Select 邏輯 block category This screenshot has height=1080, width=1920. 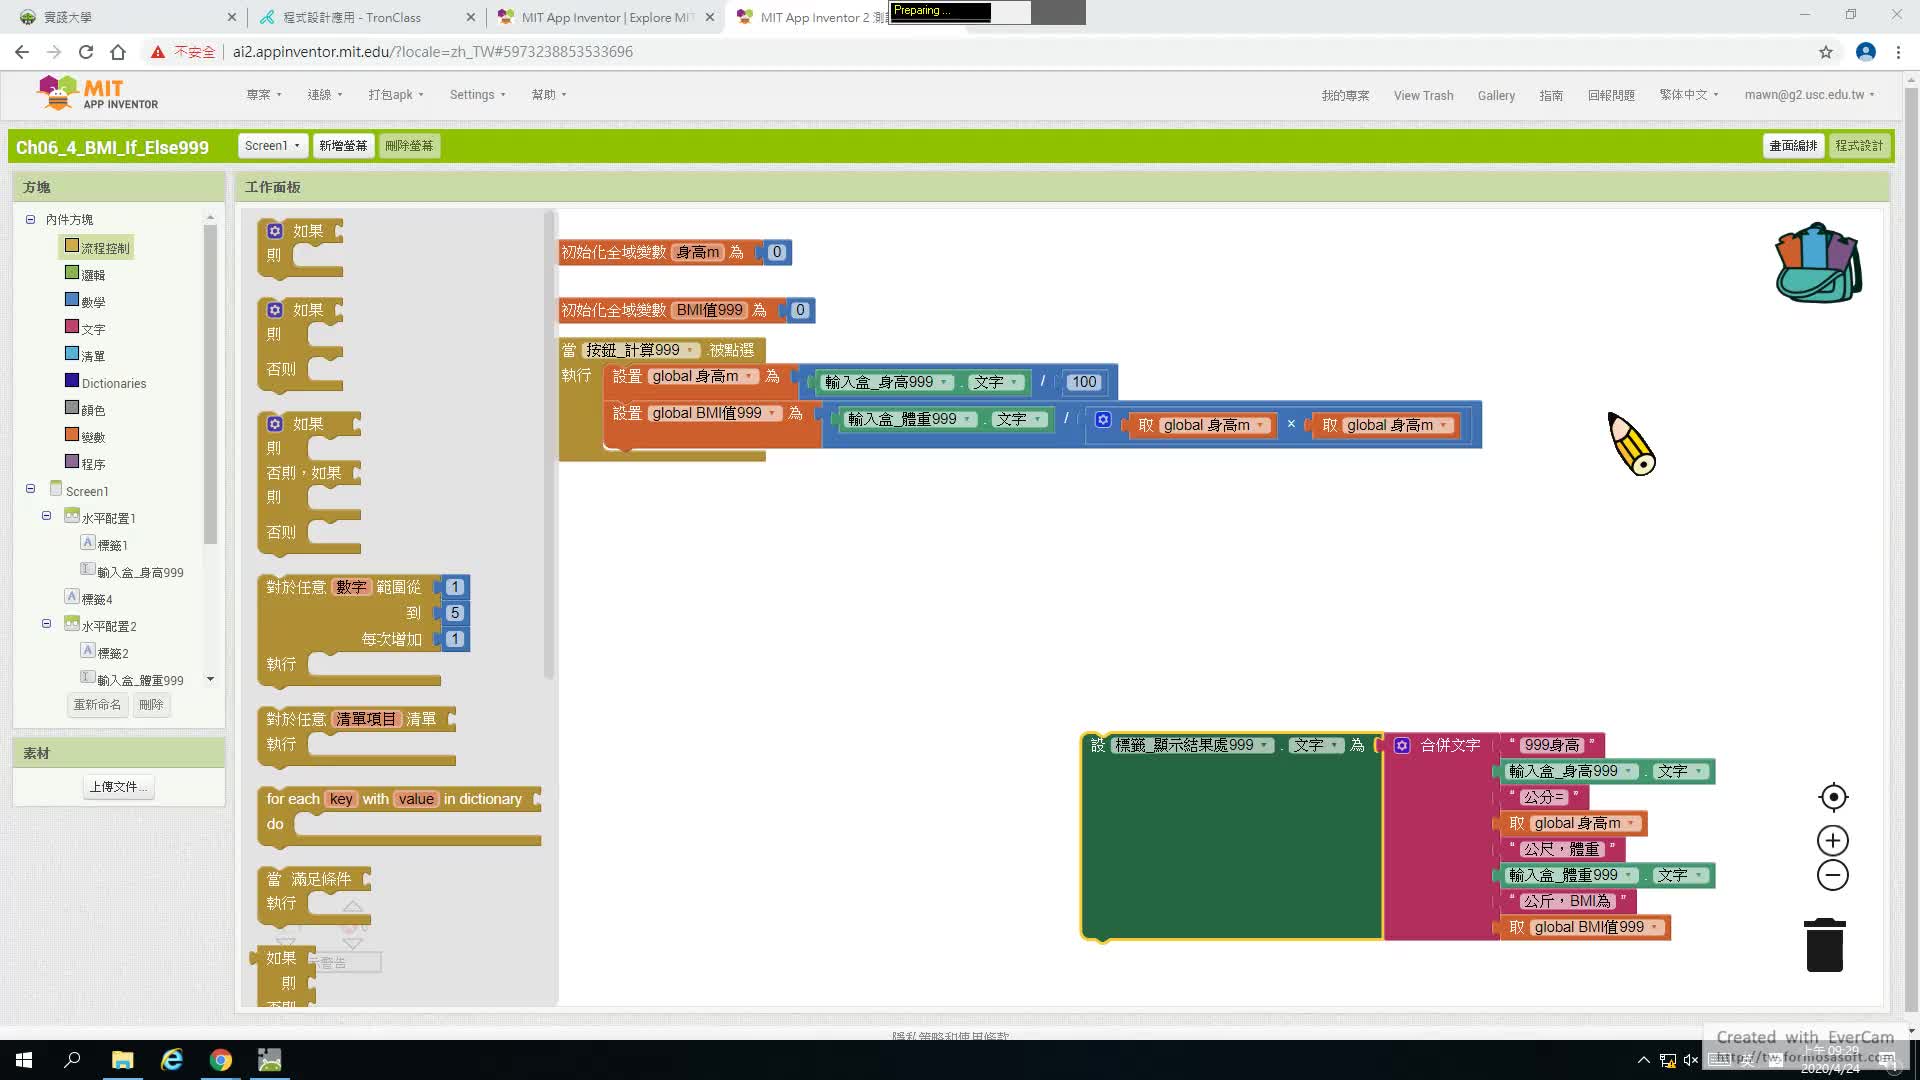coord(85,274)
